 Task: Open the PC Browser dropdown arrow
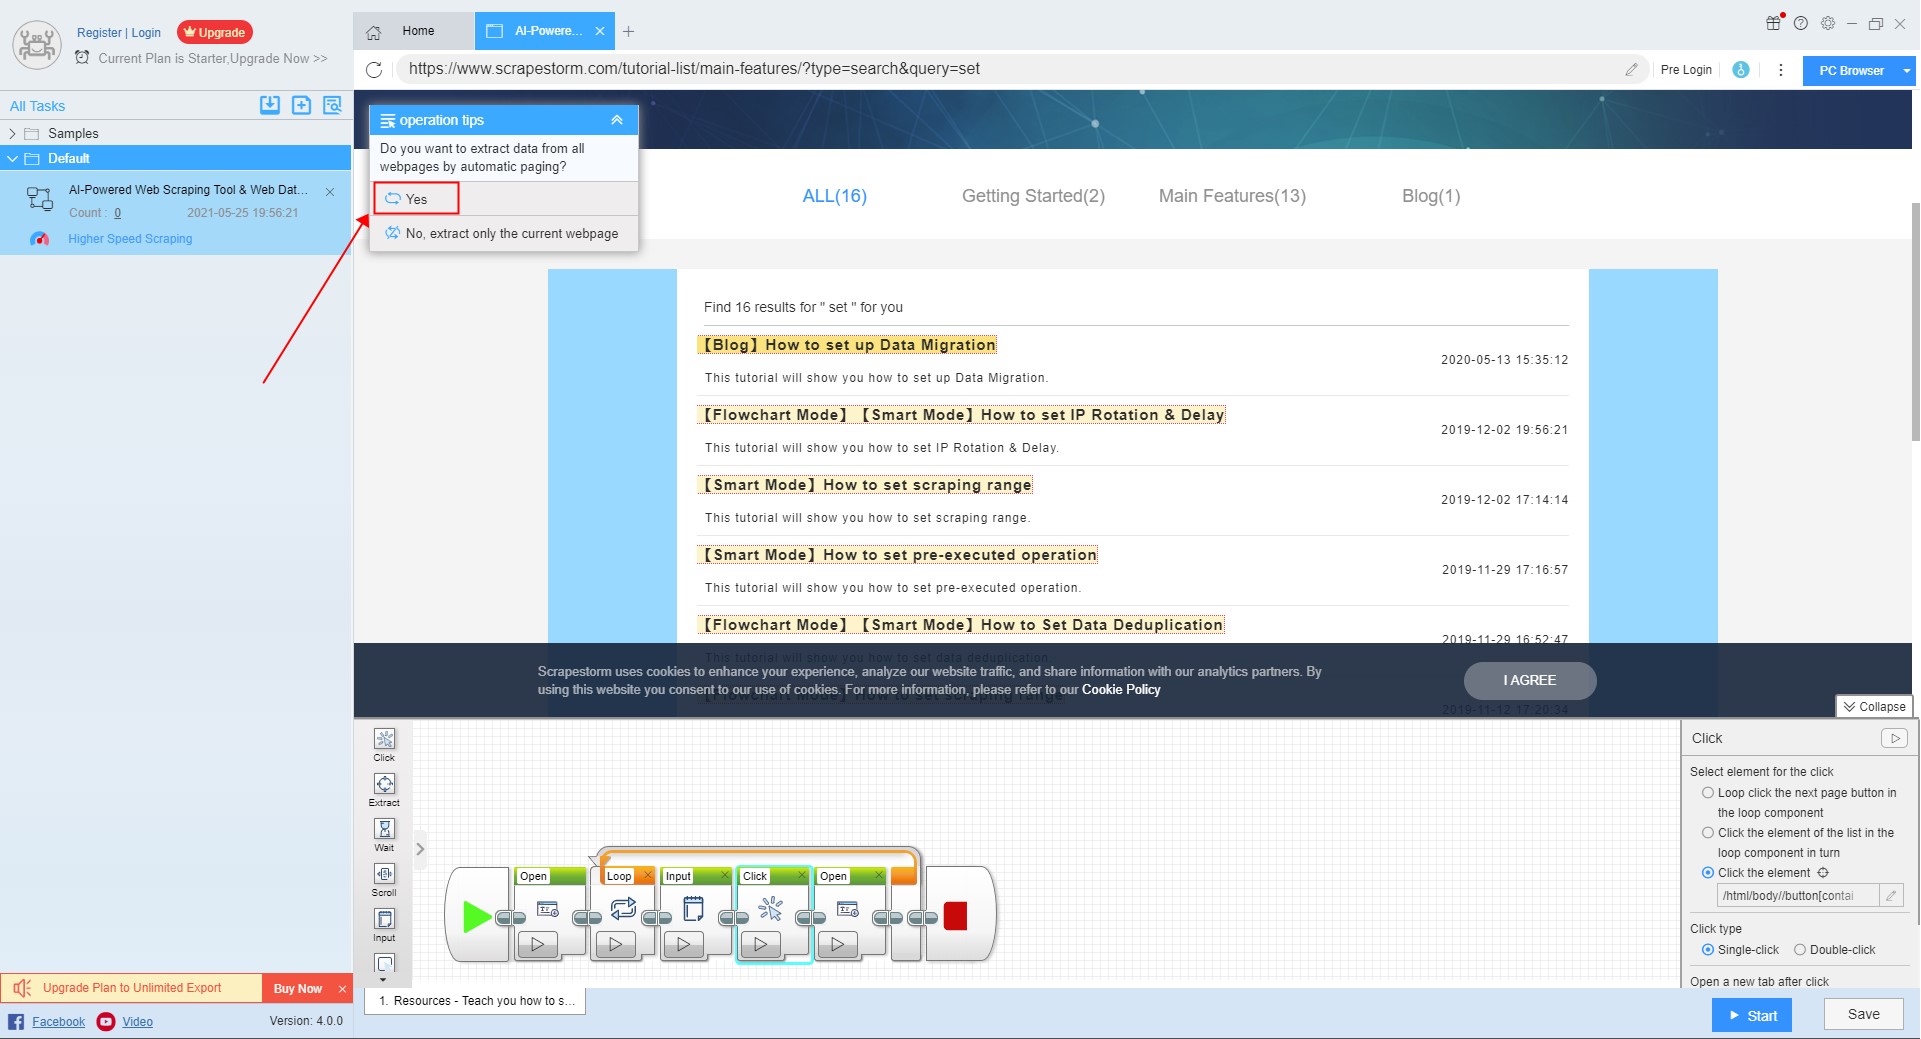pos(1906,71)
